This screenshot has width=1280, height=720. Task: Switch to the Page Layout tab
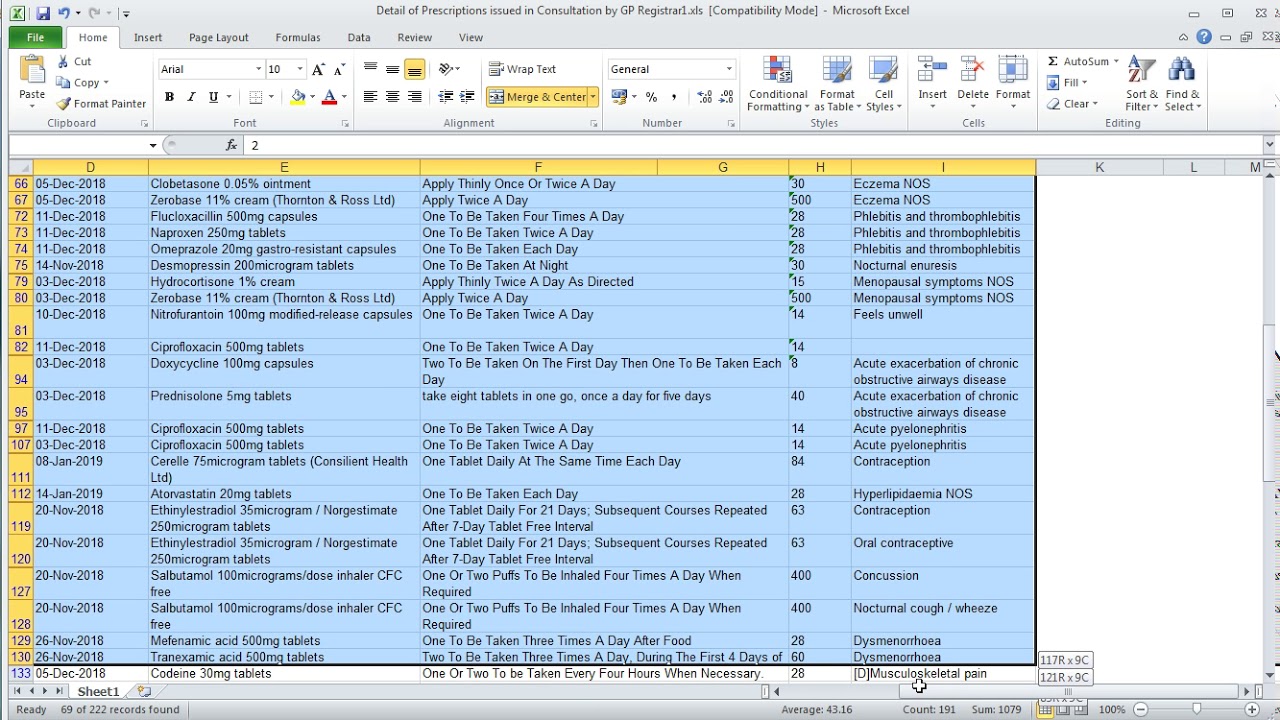(x=219, y=37)
